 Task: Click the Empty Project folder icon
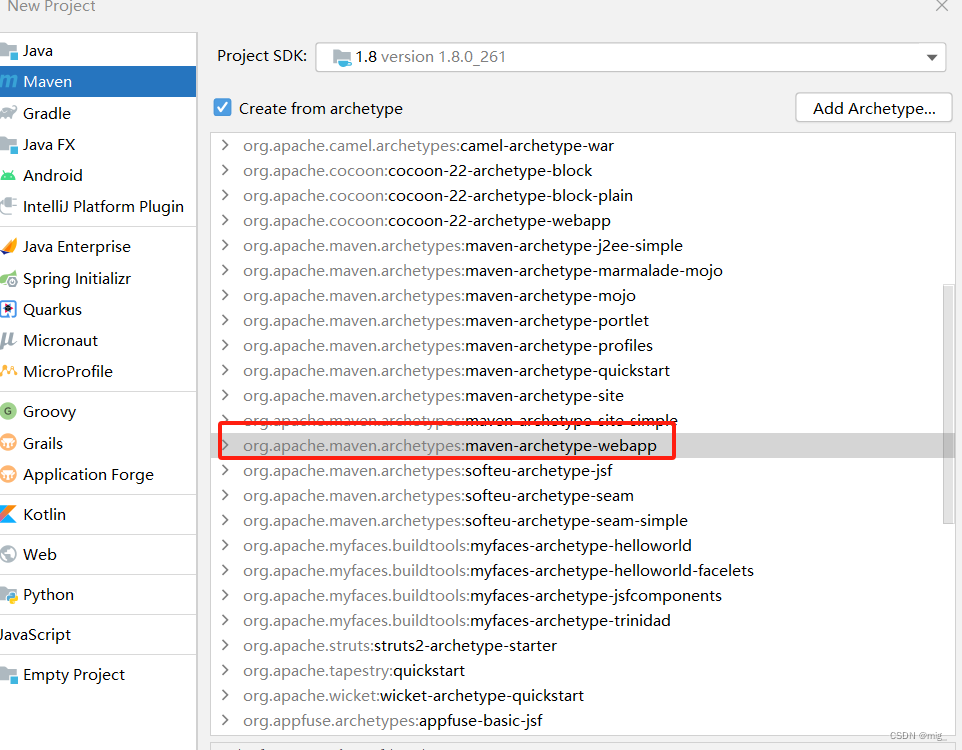click(x=9, y=675)
